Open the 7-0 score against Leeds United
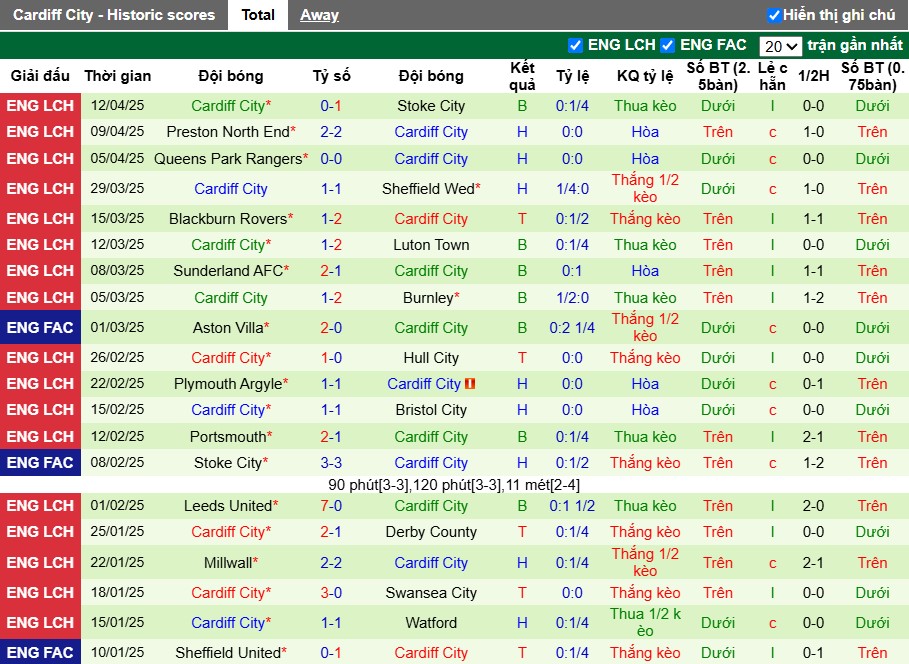The height and width of the screenshot is (664, 909). click(331, 506)
